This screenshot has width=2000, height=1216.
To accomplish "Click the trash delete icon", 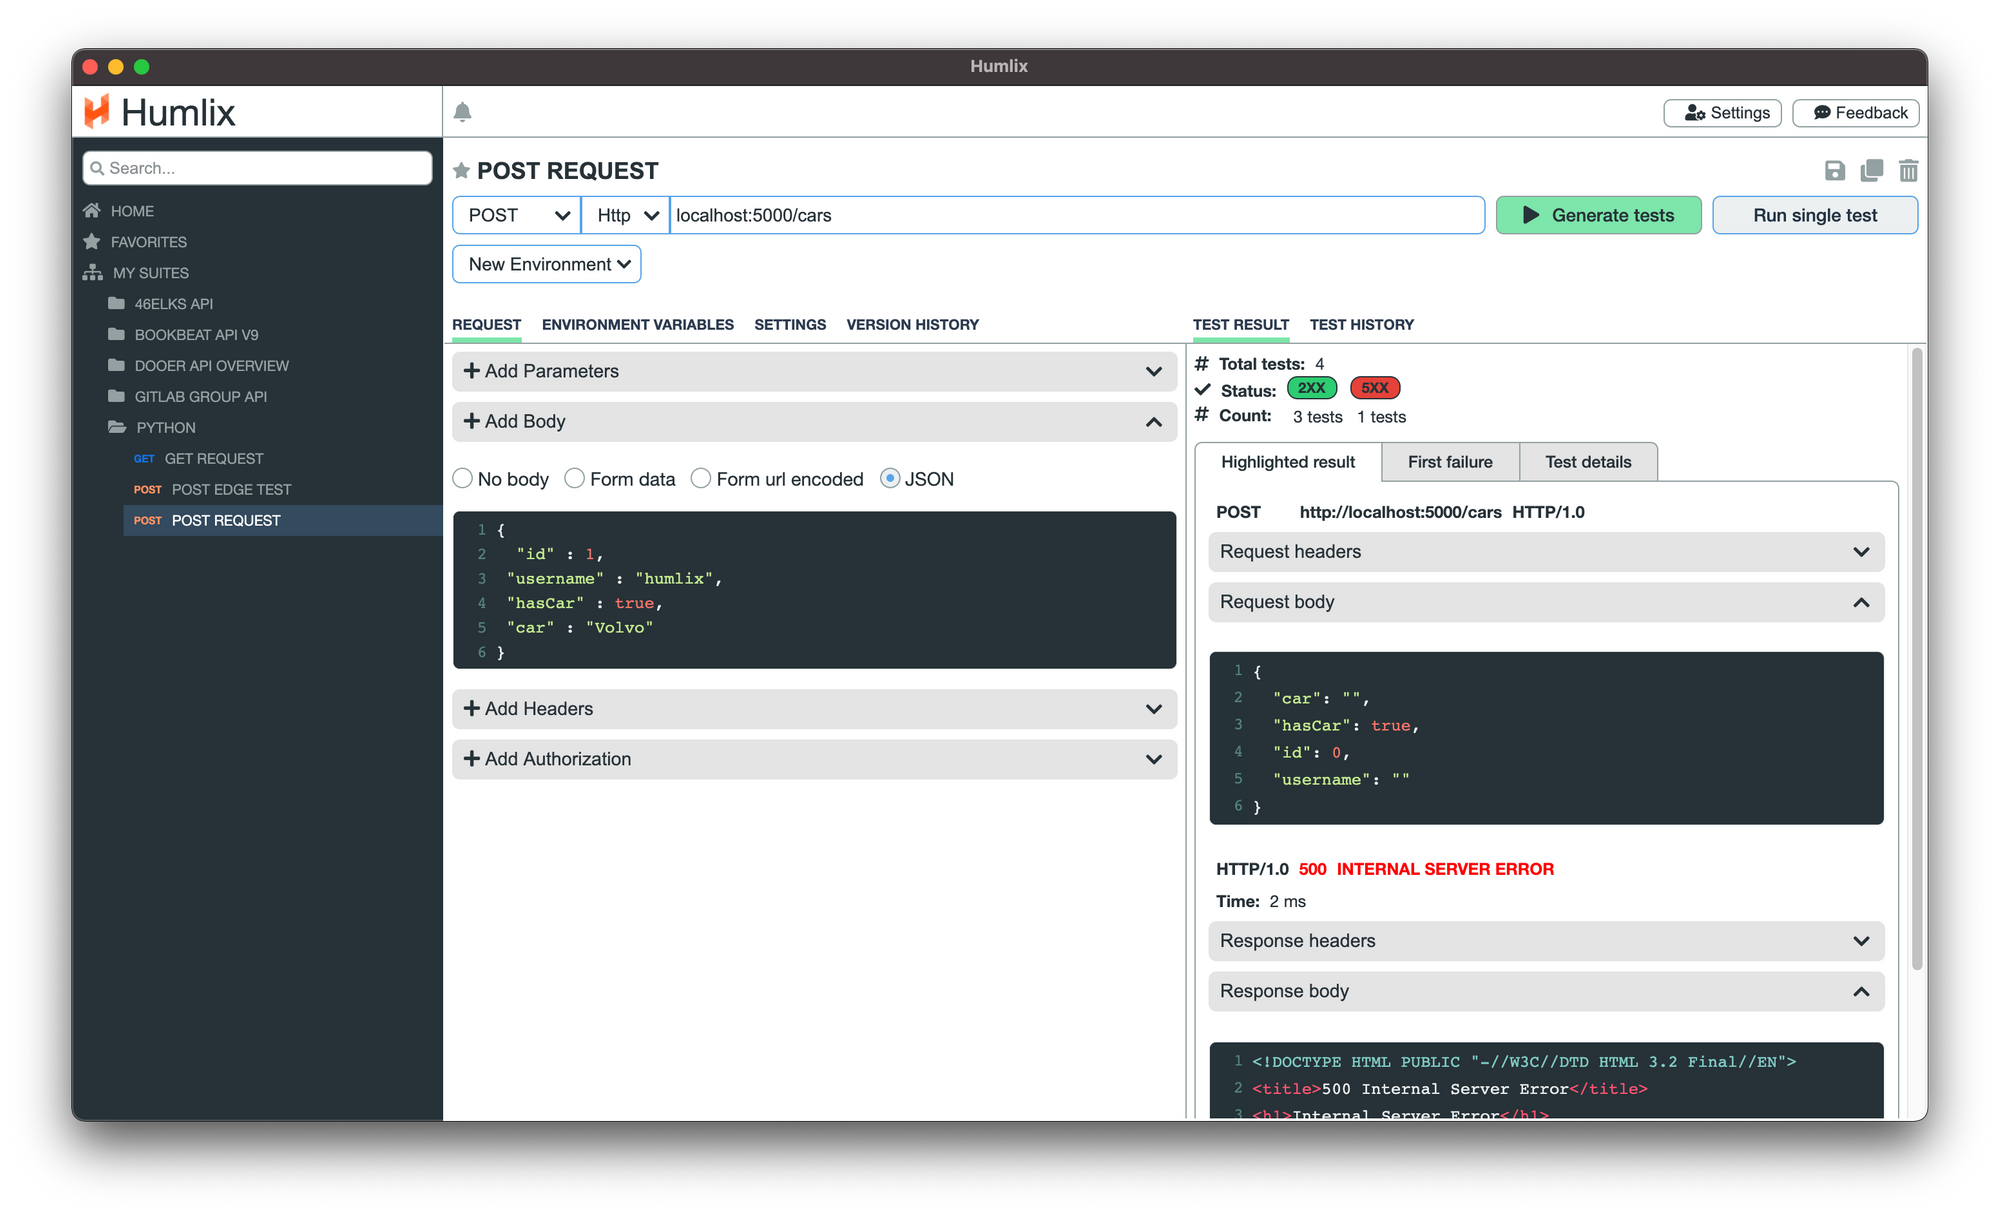I will pos(1908,171).
